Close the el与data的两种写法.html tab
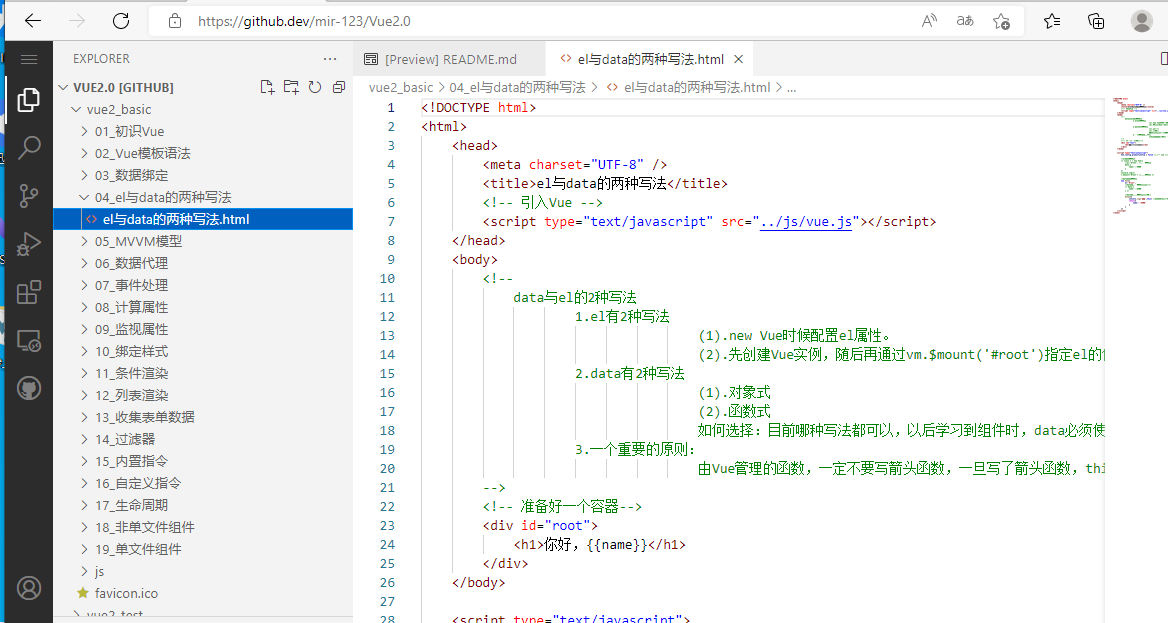Screen dimensions: 1168x623 (738, 59)
